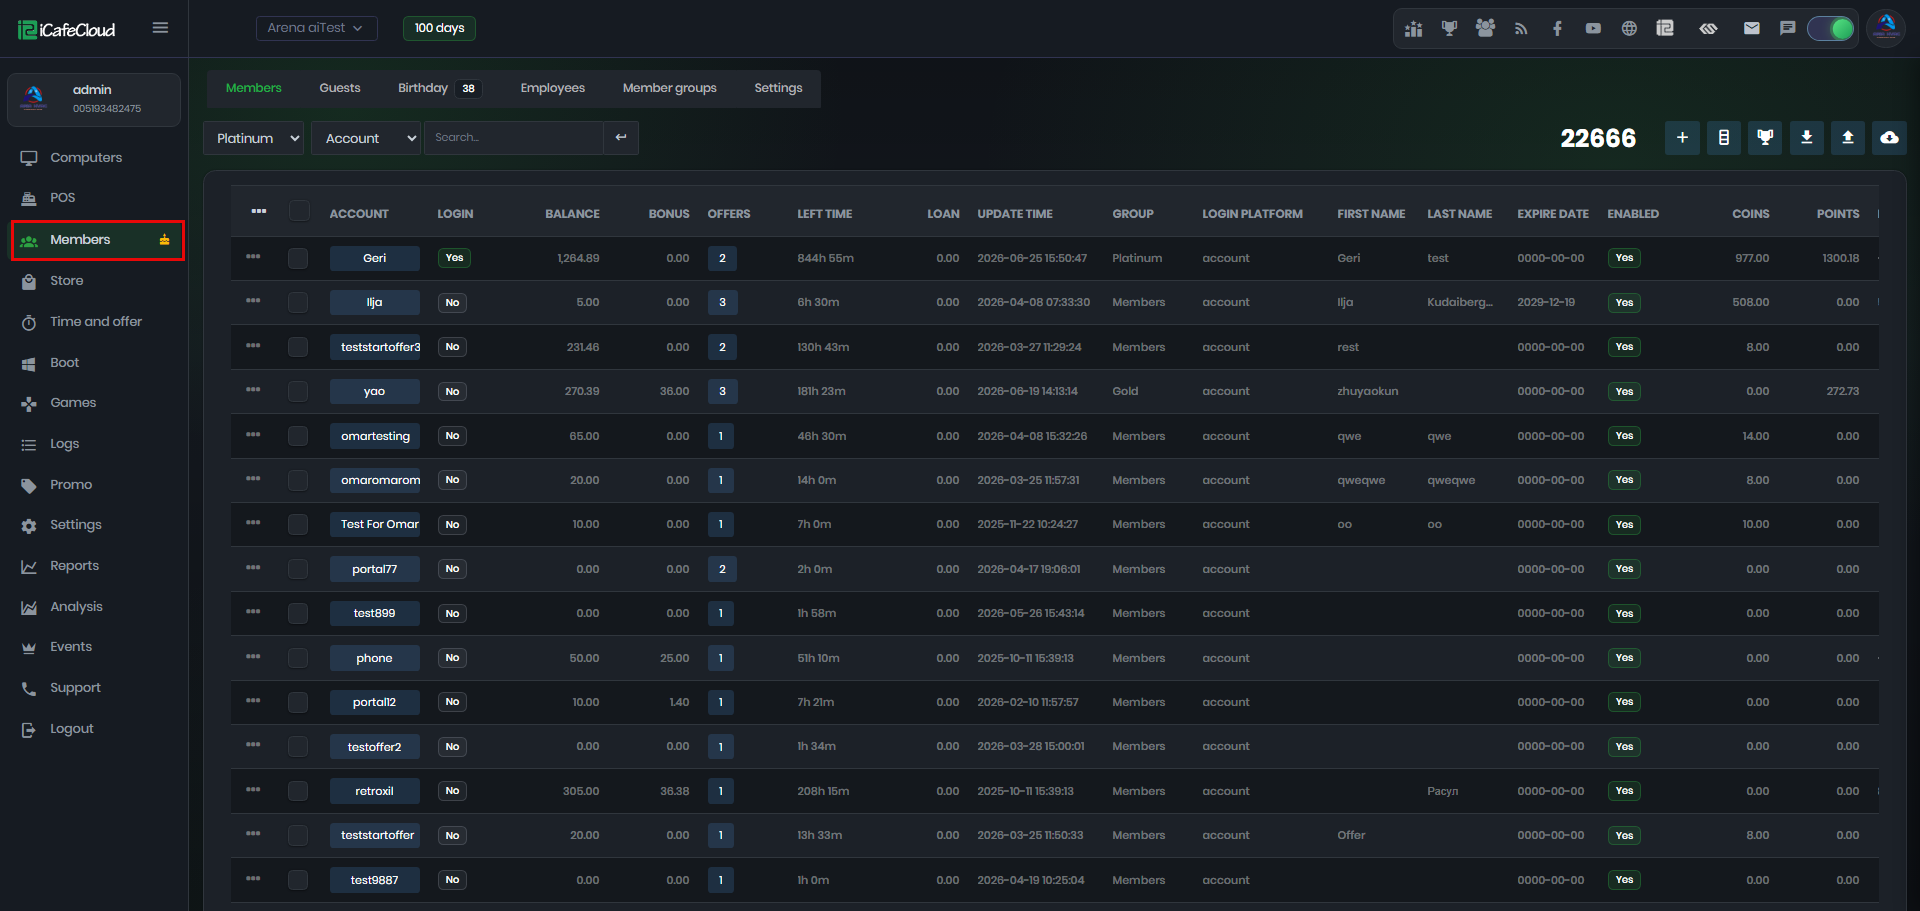Screen dimensions: 1920x911
Task: Tick the checkbox for the phone row
Action: tap(298, 658)
